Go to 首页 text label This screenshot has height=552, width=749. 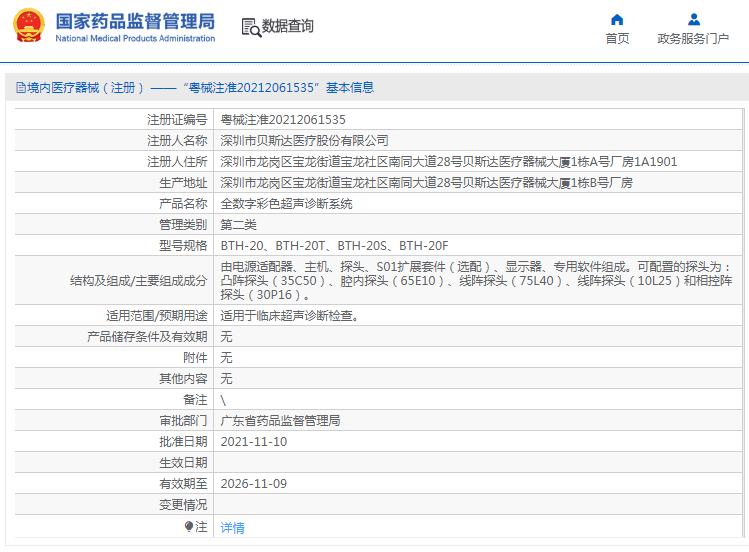pos(617,39)
